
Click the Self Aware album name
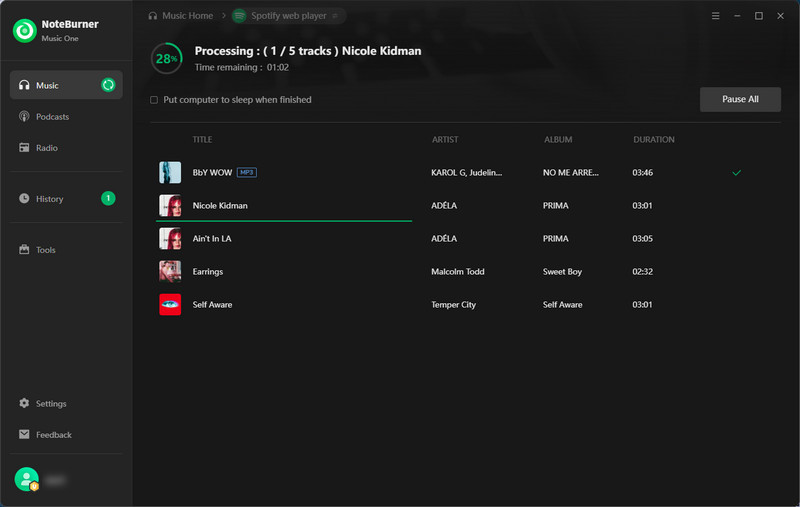coord(562,305)
